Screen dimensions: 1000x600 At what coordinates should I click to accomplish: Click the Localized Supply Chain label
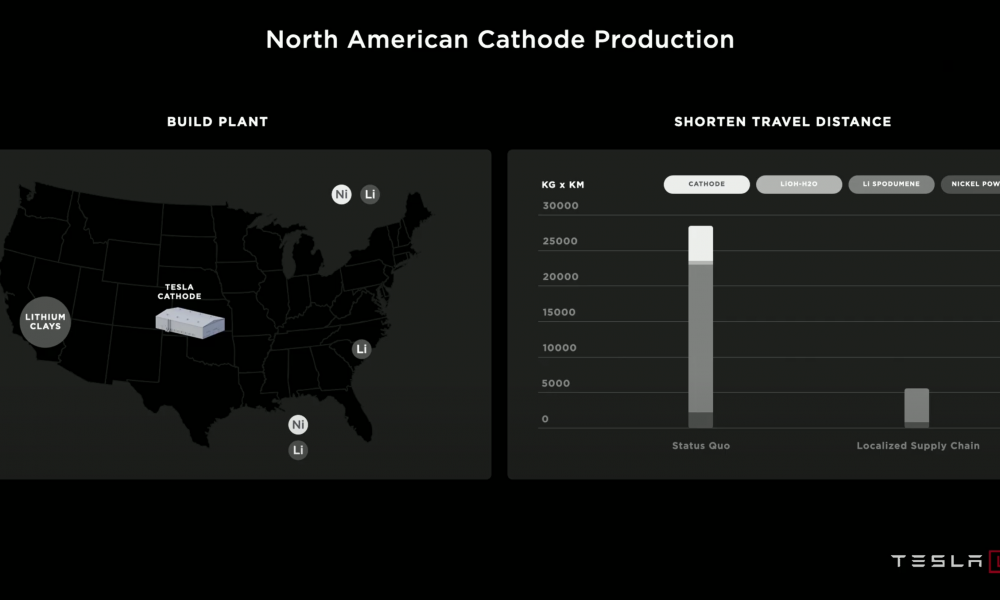918,446
